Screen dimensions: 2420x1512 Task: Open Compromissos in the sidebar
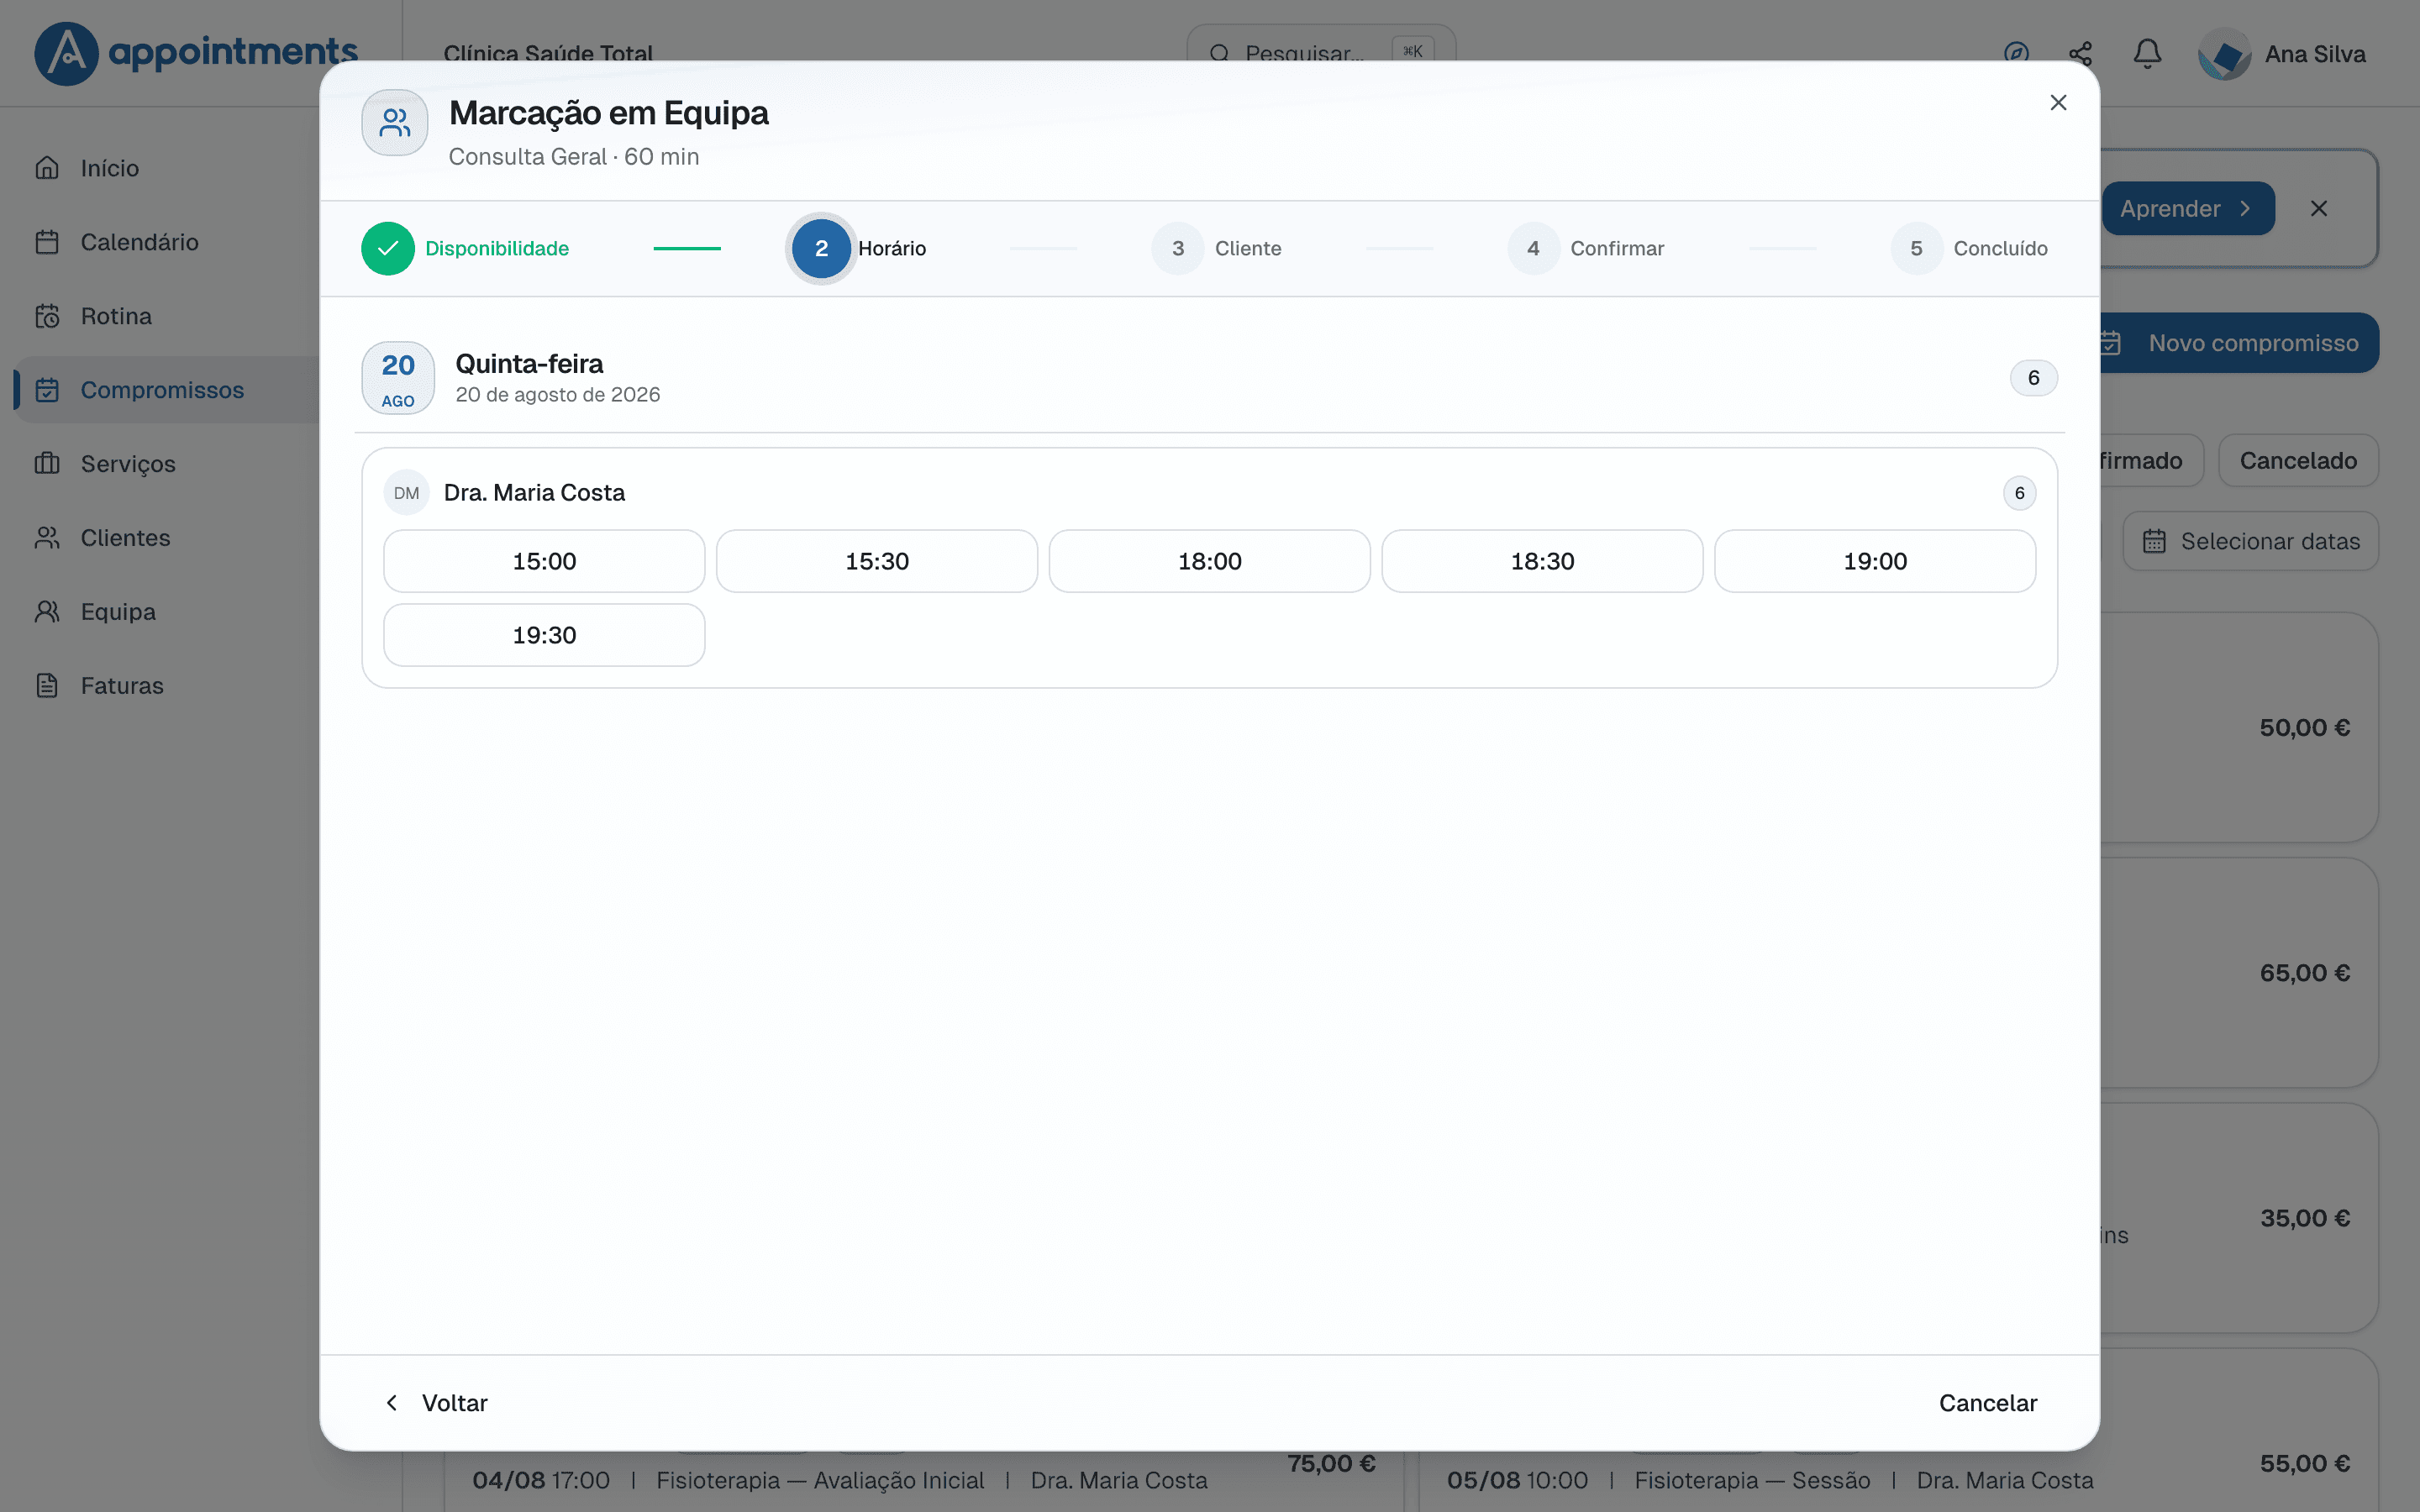point(166,390)
